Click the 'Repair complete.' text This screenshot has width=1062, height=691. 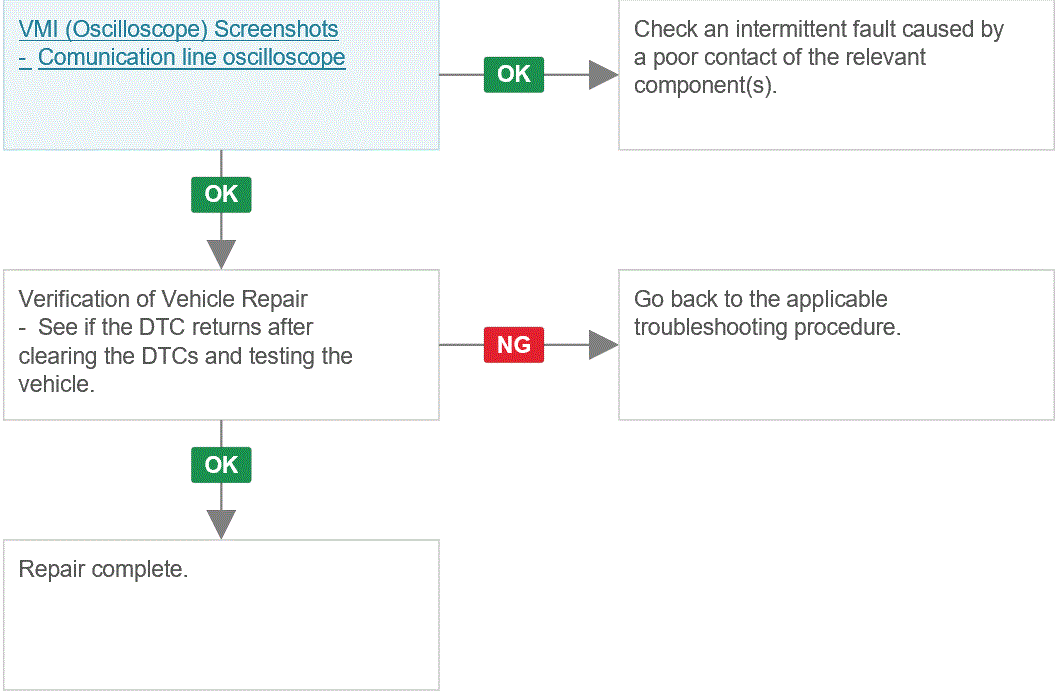click(x=103, y=569)
